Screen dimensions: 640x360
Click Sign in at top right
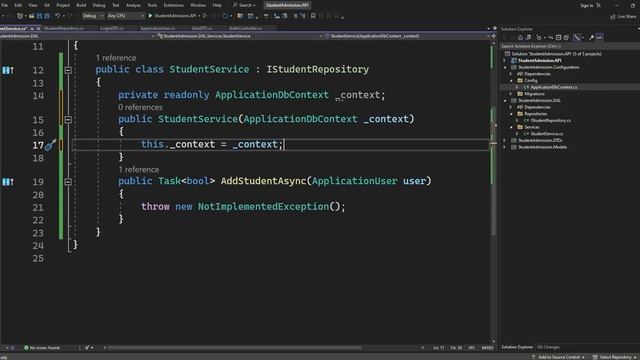587,5
